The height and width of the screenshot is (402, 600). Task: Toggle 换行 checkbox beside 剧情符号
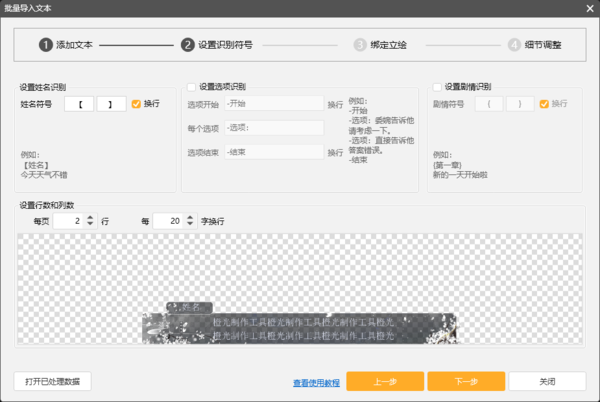544,104
